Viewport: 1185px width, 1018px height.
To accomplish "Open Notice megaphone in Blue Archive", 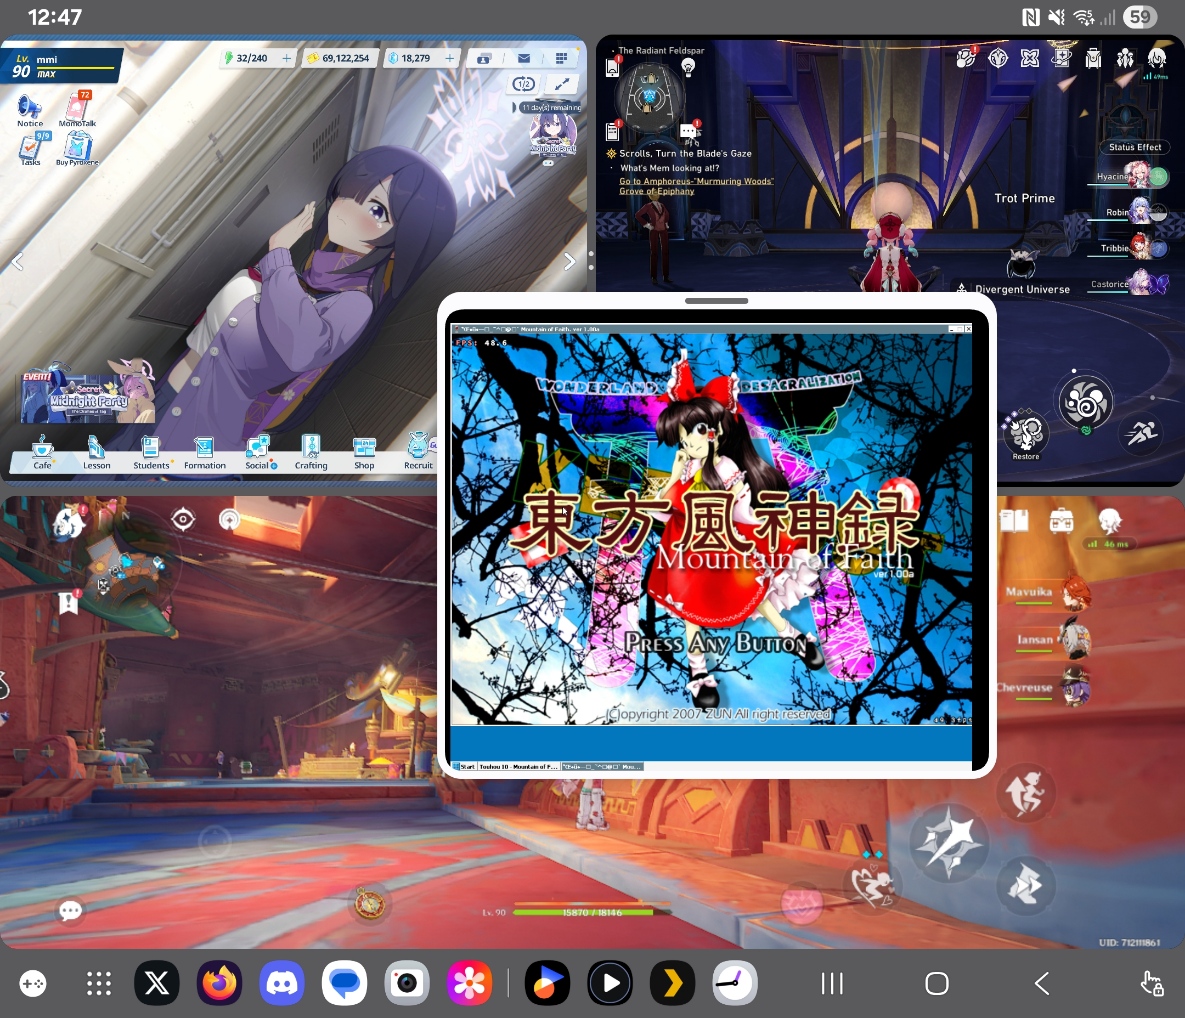I will (x=29, y=110).
